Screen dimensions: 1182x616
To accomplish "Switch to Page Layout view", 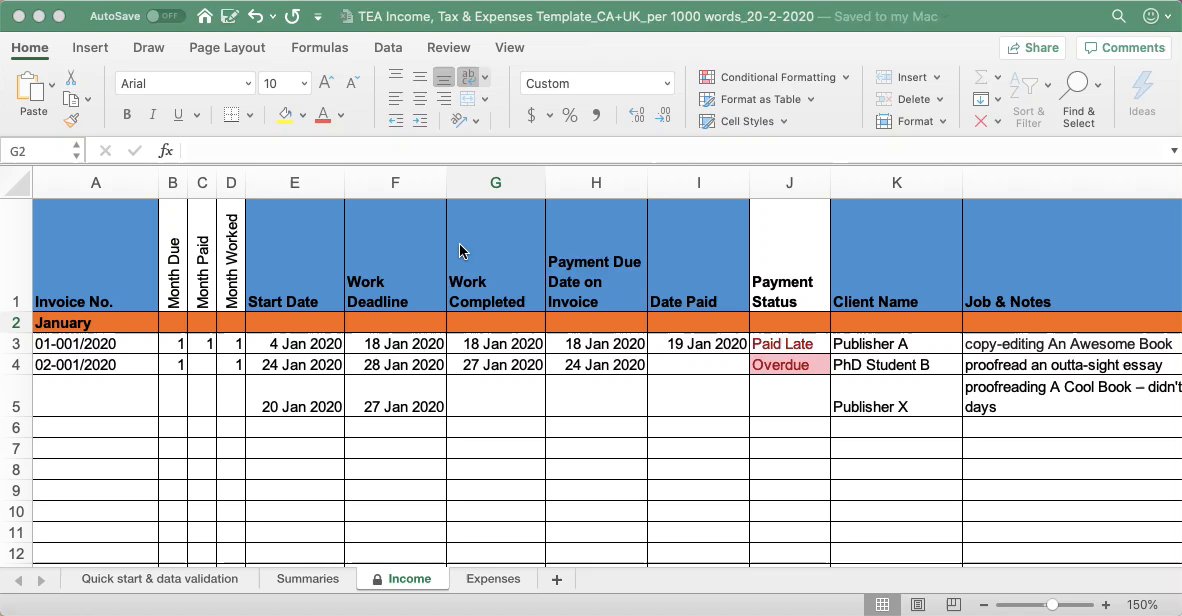I will pyautogui.click(x=917, y=605).
